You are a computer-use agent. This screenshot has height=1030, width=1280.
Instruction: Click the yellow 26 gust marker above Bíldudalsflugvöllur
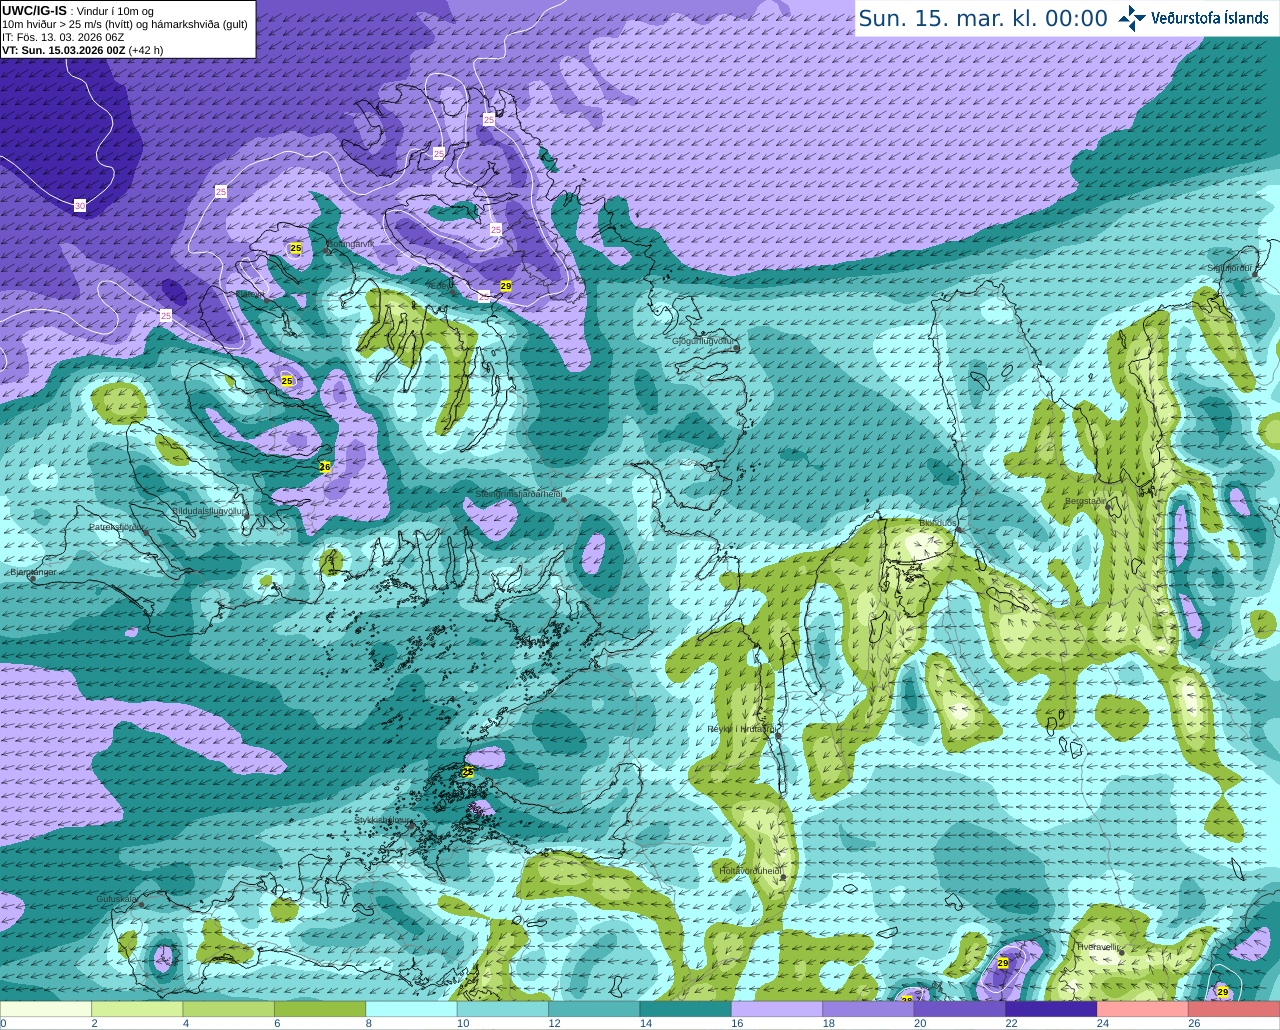tap(325, 467)
